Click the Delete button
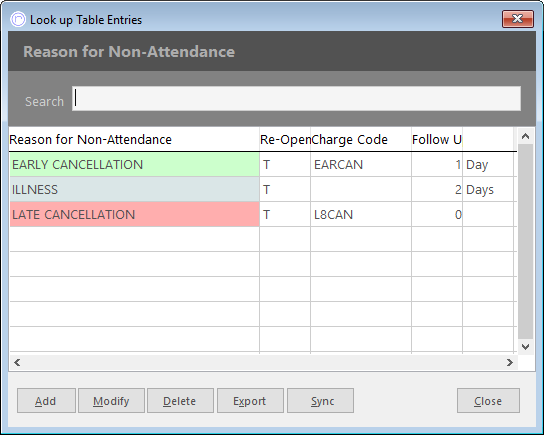The image size is (544, 435). click(x=180, y=401)
